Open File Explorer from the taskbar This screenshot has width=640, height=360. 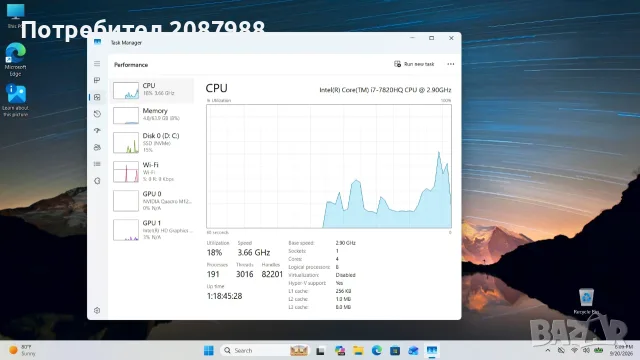click(358, 351)
